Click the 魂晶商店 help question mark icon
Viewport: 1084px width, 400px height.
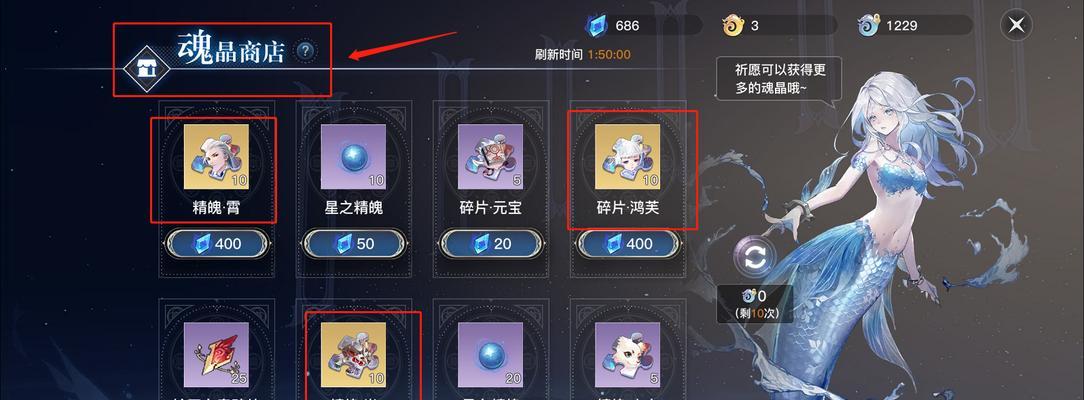point(306,50)
